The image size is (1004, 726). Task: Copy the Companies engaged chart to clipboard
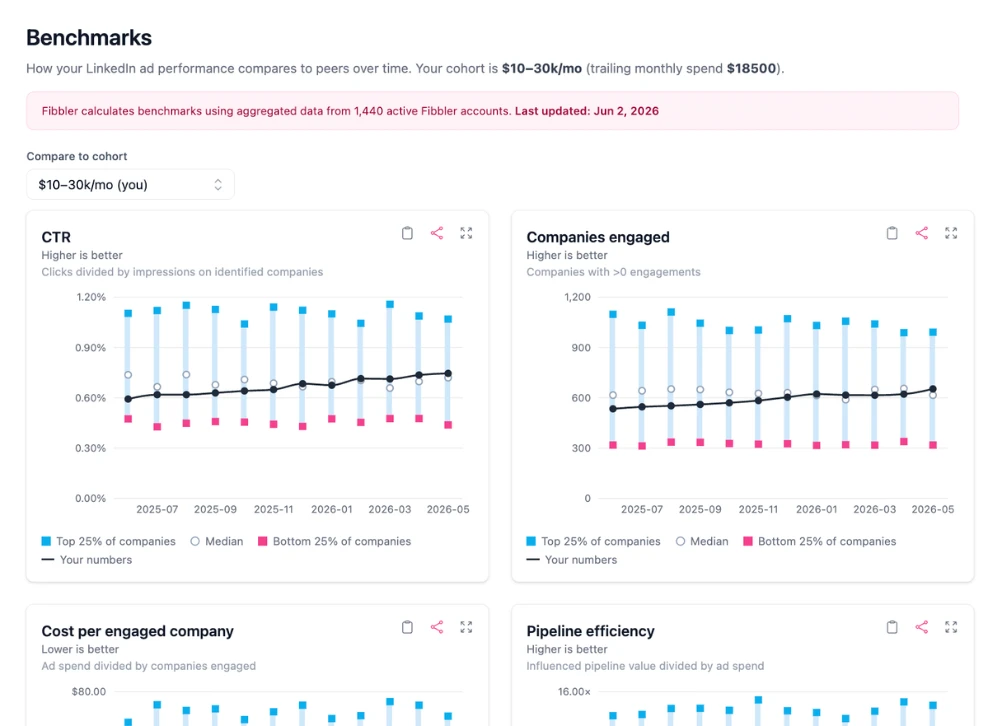click(x=892, y=233)
